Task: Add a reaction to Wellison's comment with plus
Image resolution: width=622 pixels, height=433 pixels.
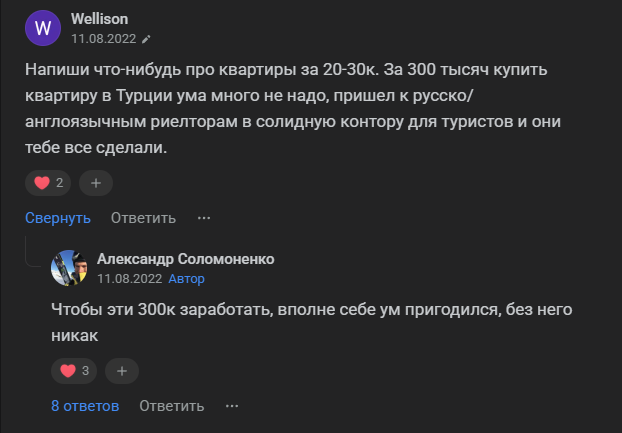Action: (x=96, y=183)
